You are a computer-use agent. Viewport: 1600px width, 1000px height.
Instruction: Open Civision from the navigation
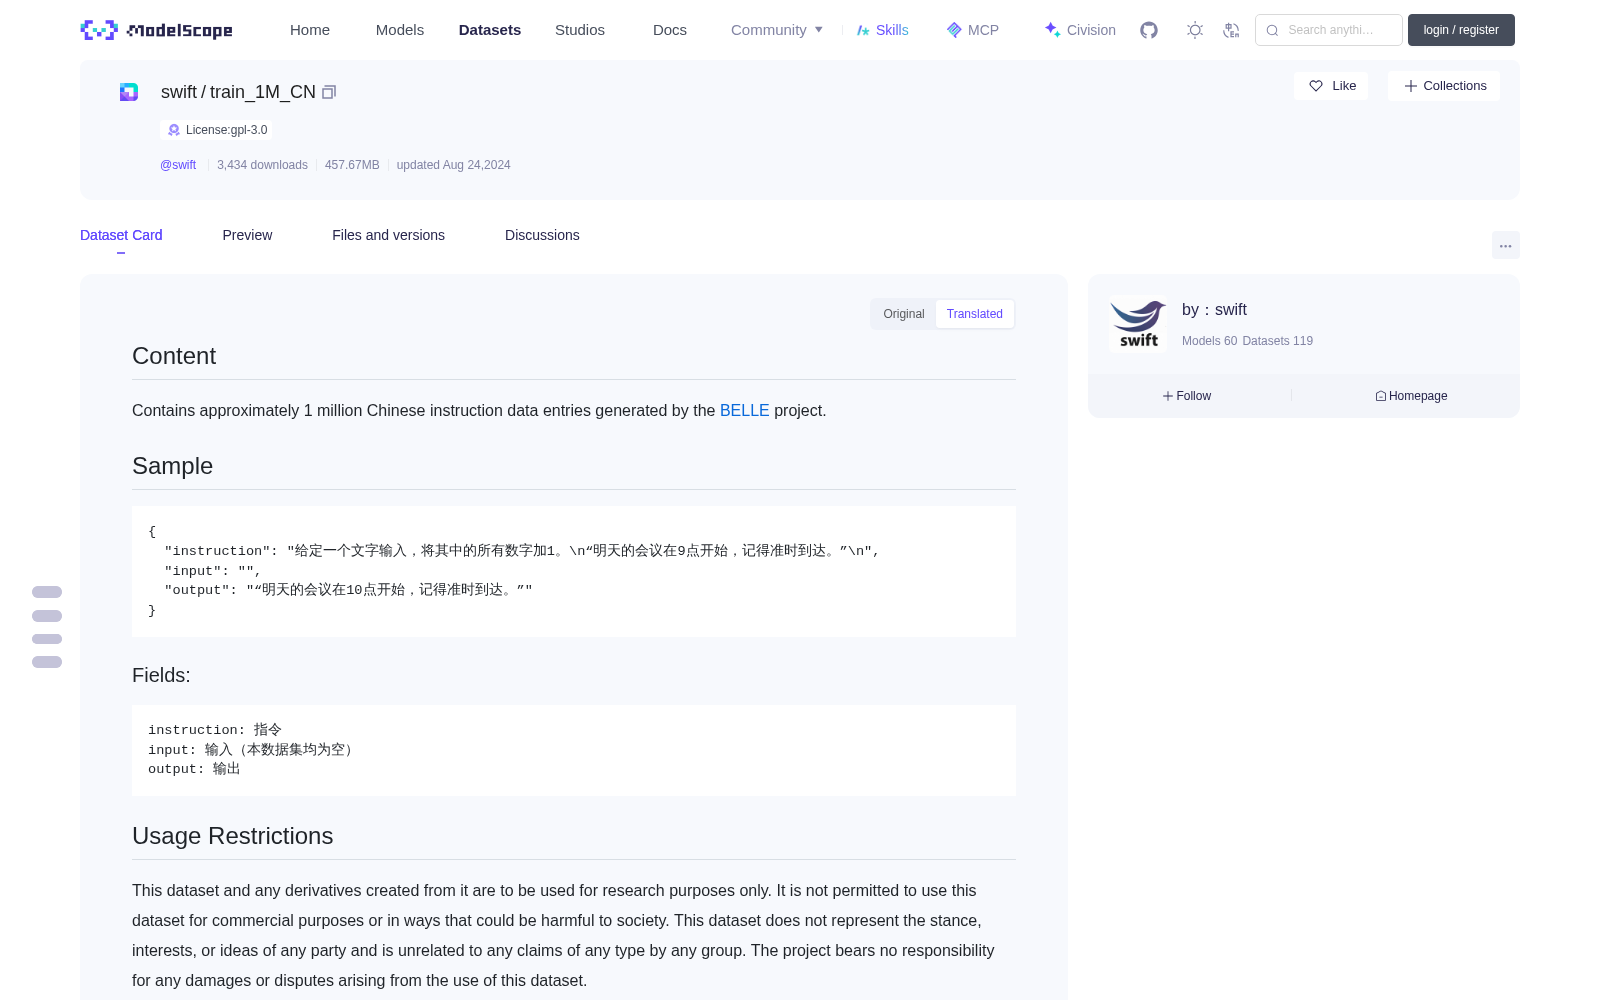tap(1080, 30)
